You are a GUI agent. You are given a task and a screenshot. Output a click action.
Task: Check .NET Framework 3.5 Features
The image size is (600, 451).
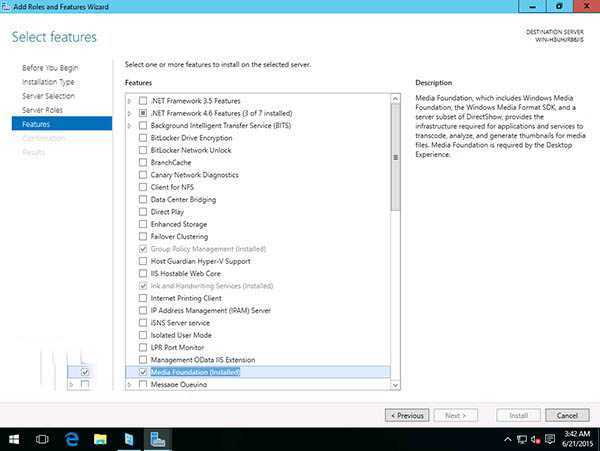click(x=143, y=101)
